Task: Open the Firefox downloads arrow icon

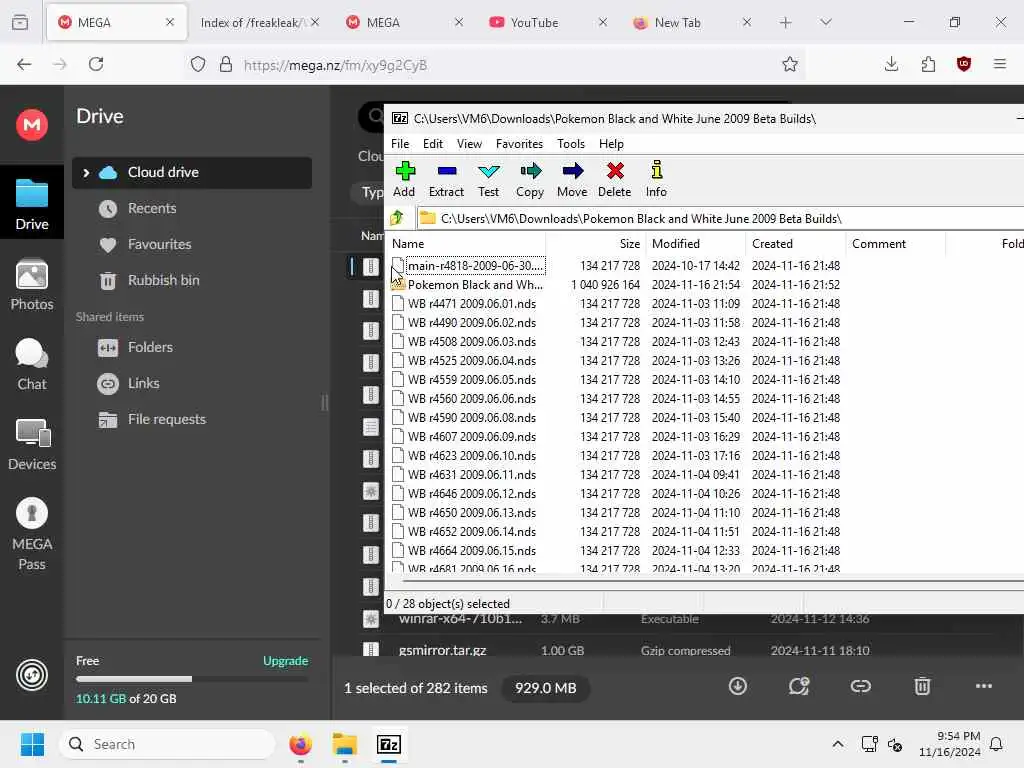Action: 891,64
